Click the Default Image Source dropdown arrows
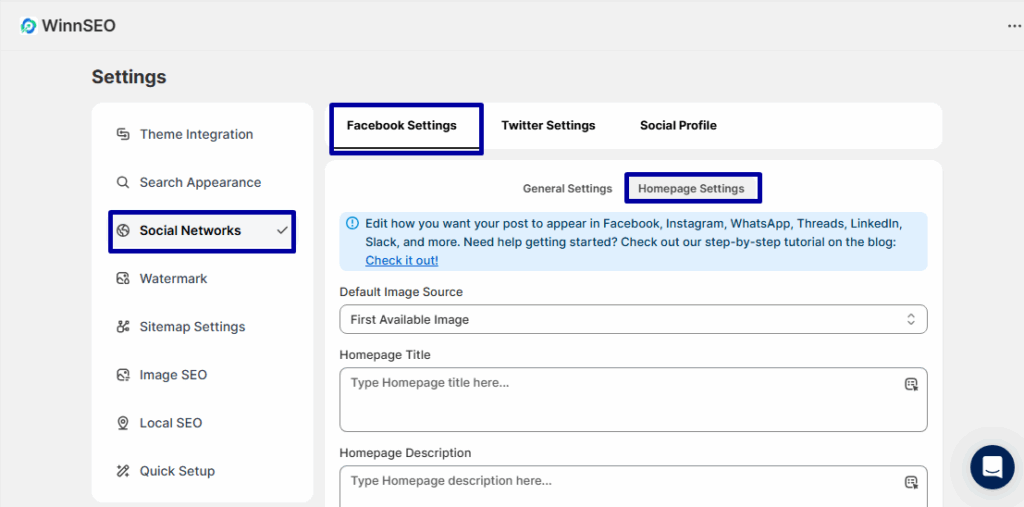This screenshot has height=507, width=1024. point(910,319)
